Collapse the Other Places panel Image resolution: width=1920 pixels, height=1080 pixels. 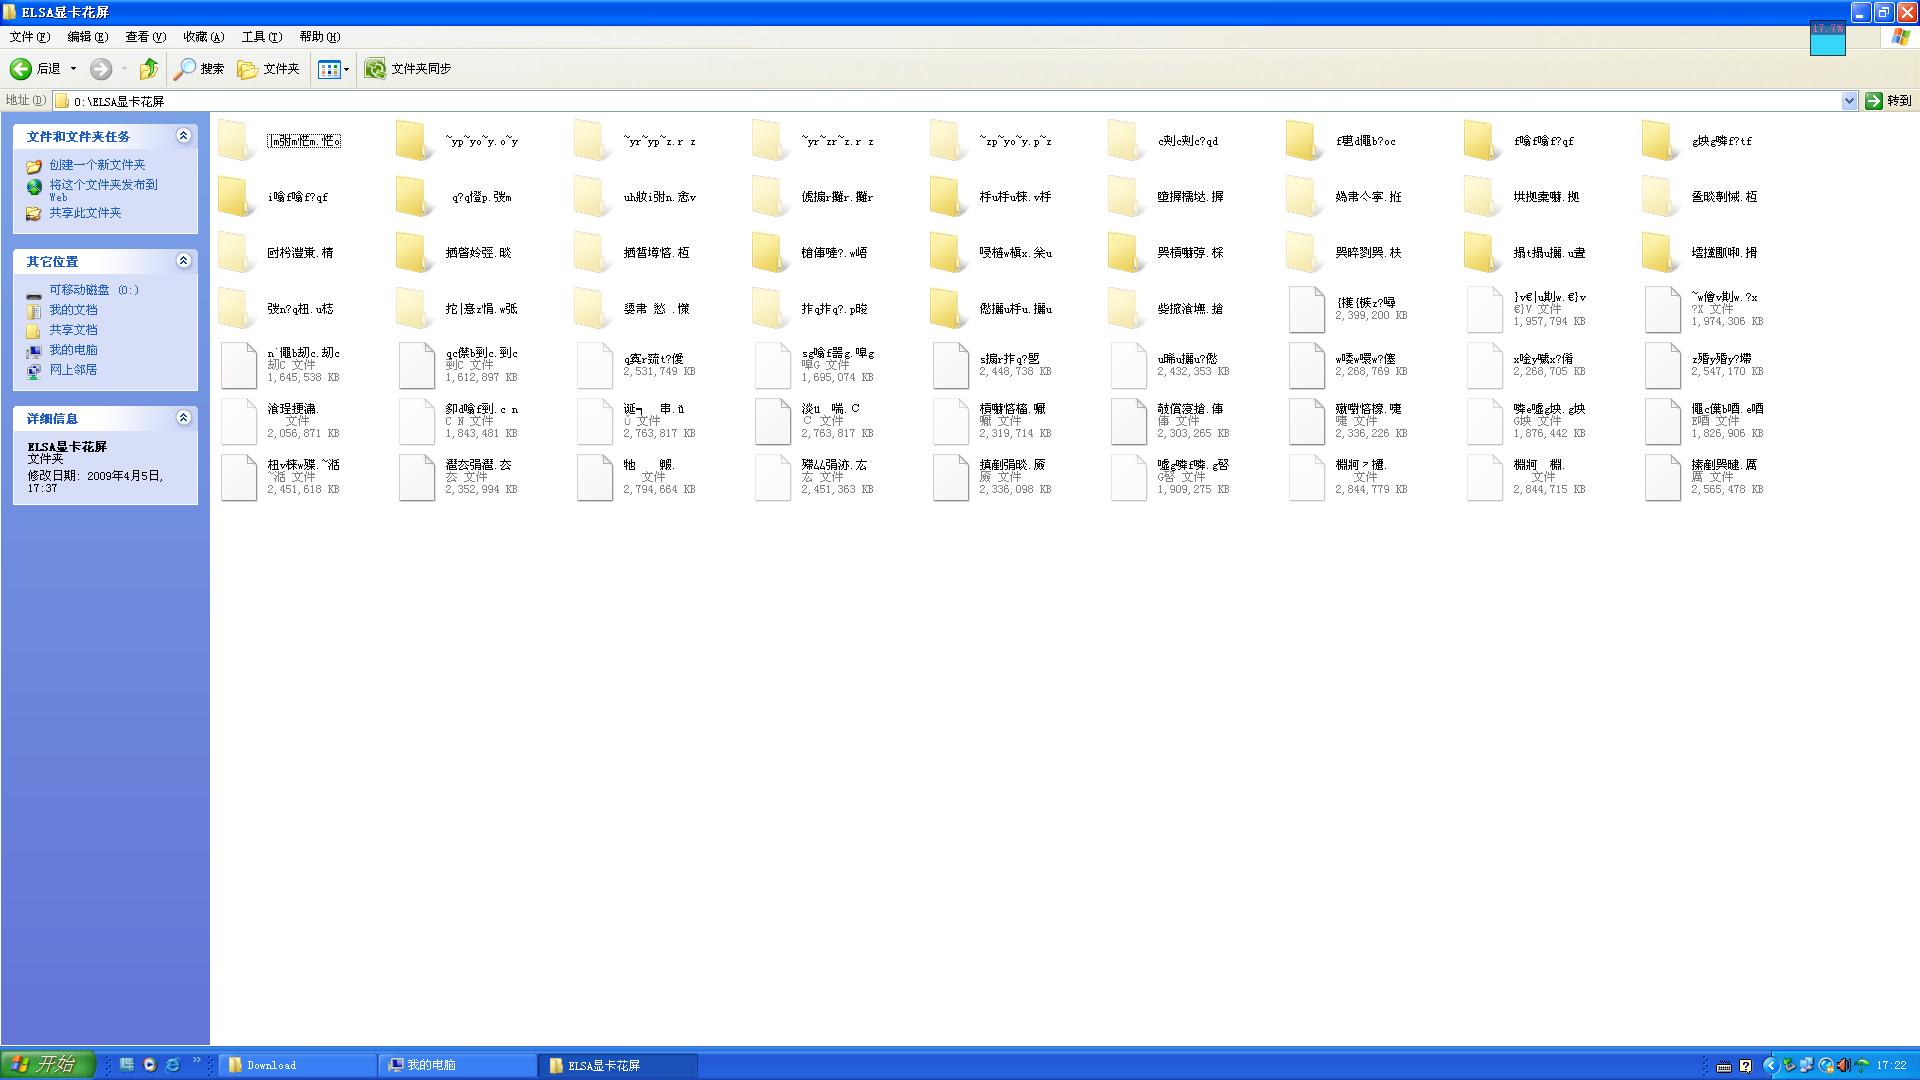(183, 261)
